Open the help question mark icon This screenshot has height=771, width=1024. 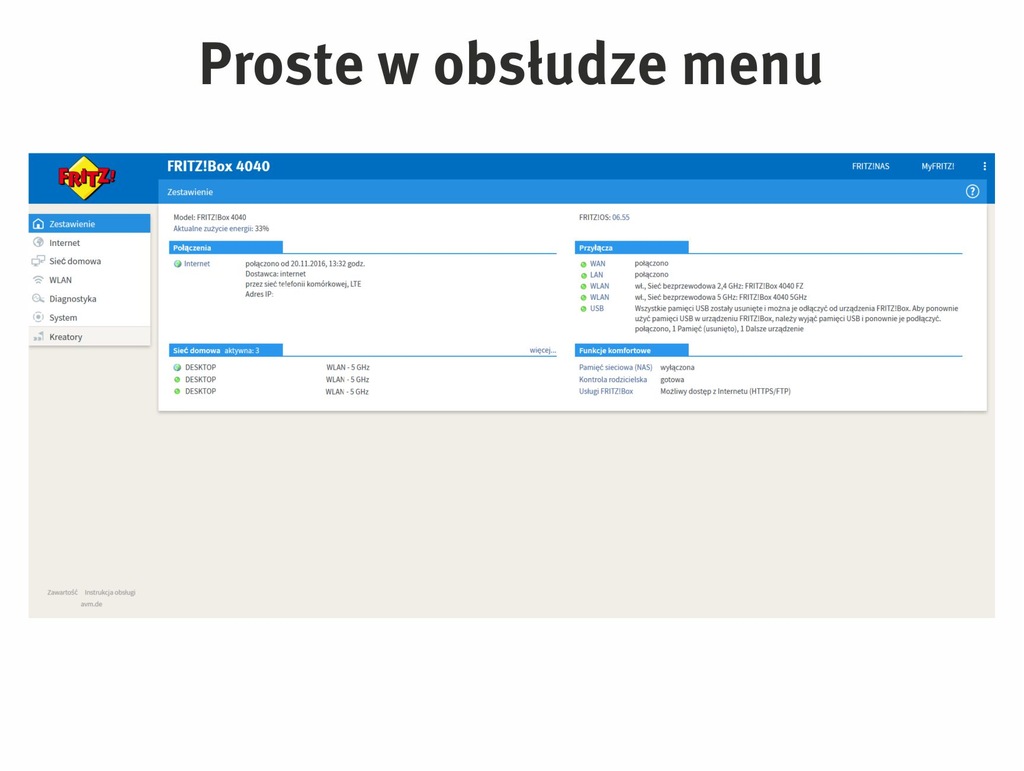coord(972,191)
